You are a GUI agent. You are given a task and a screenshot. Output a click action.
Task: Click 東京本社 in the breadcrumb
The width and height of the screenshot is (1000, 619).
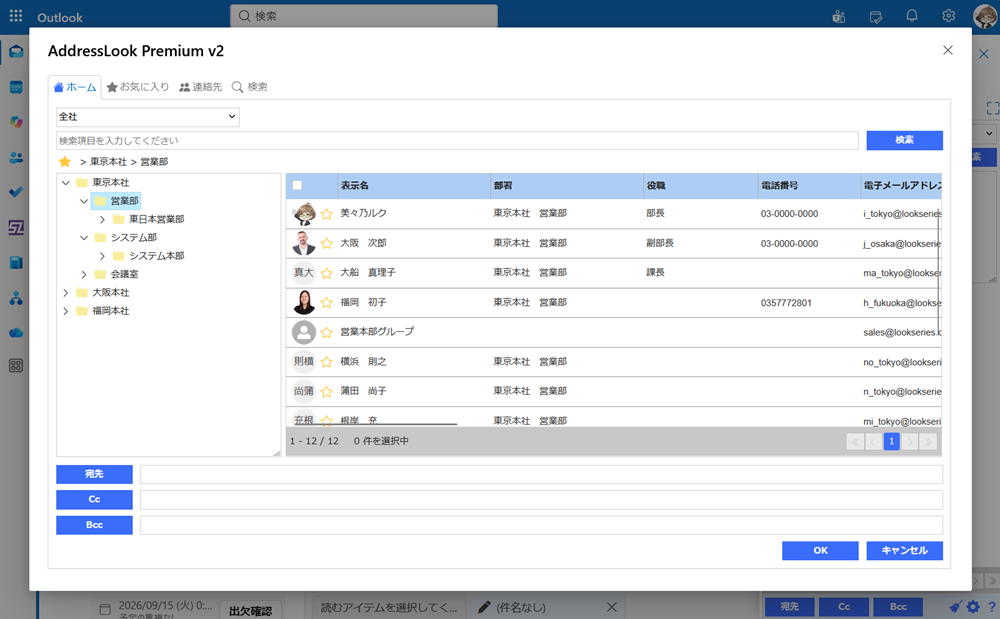click(108, 162)
